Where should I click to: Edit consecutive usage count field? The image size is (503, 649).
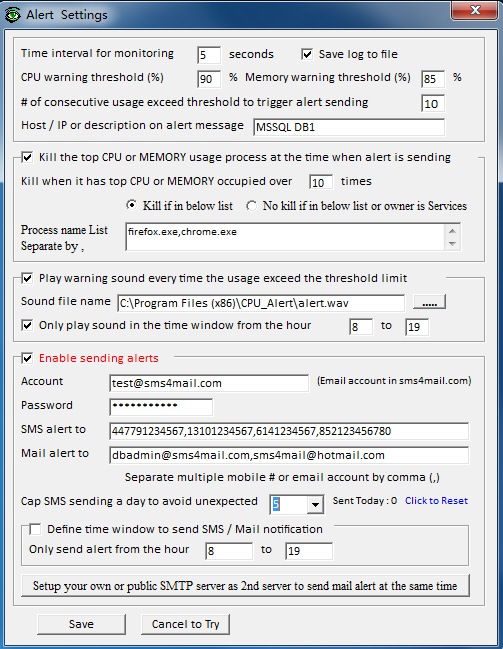(433, 103)
